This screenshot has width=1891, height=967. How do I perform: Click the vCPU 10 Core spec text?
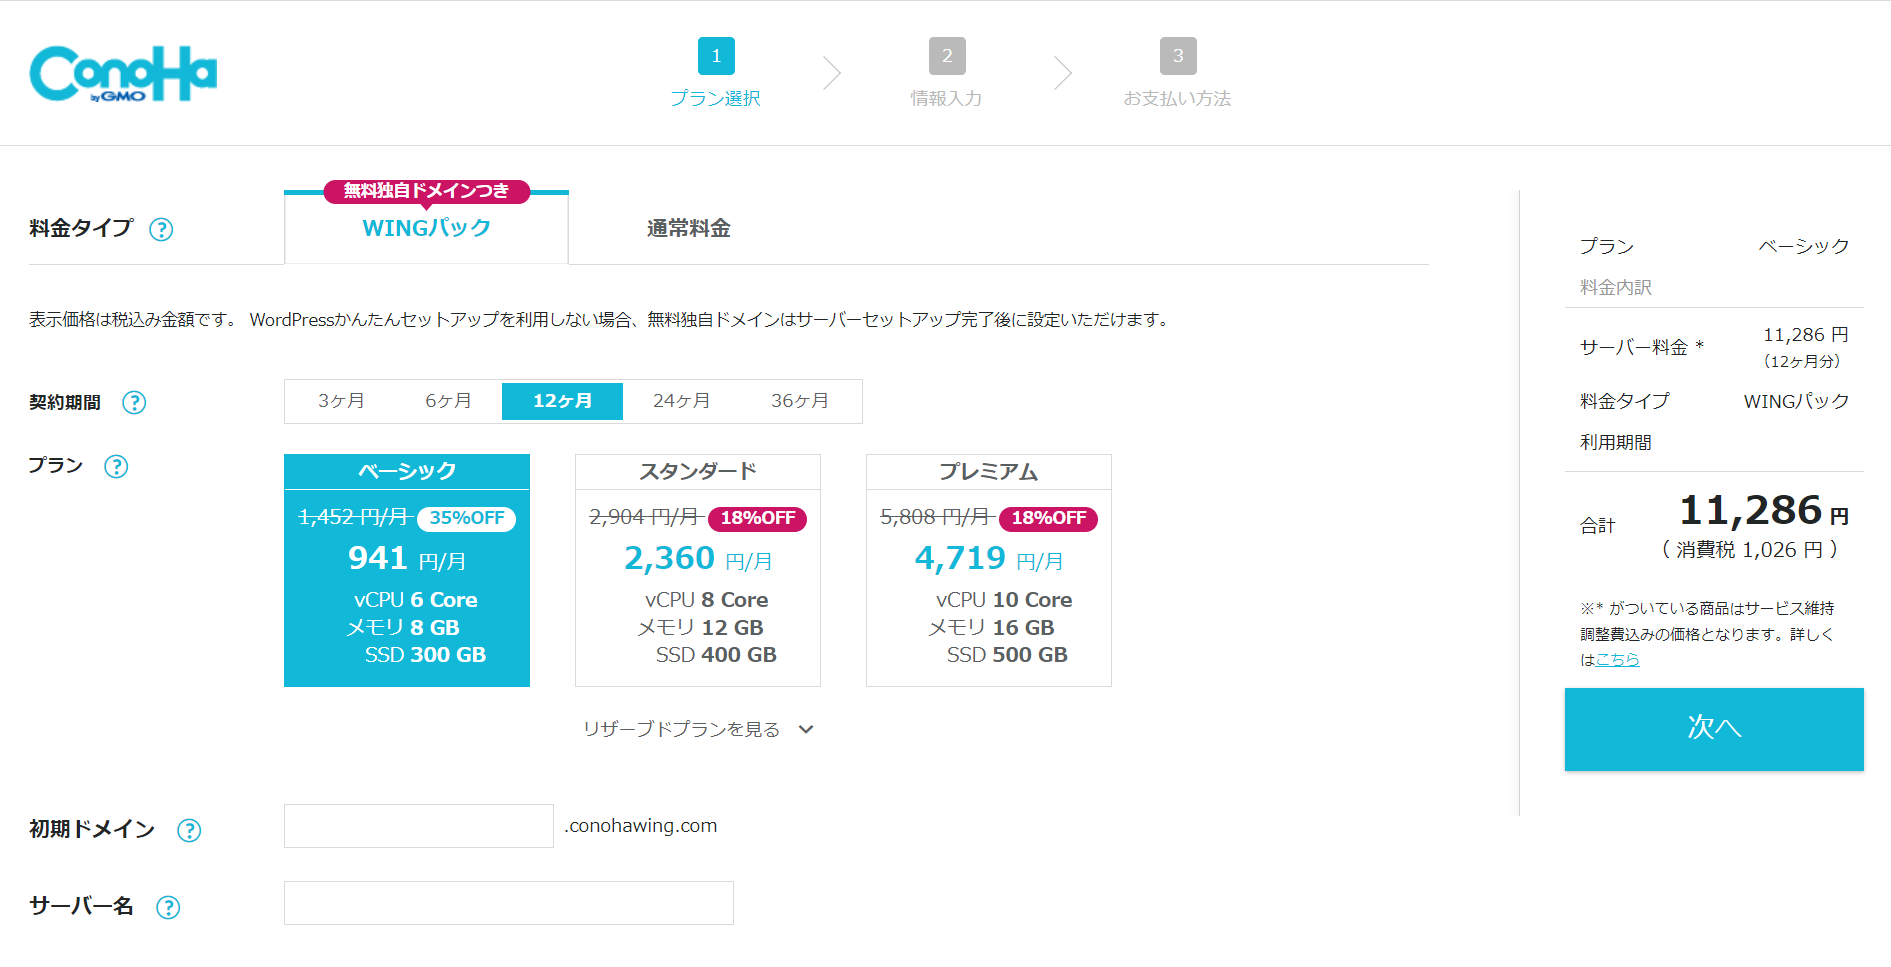[x=1004, y=600]
